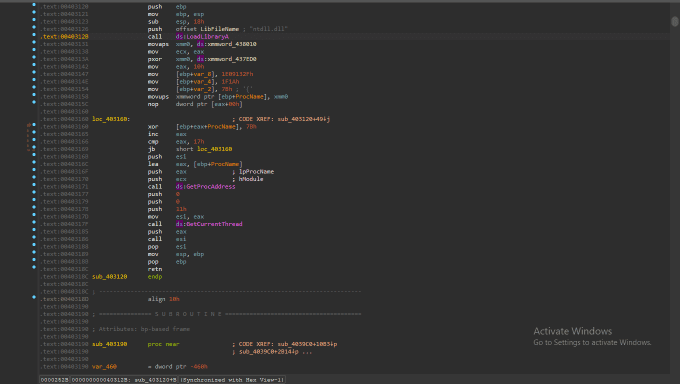Click the var_460 stack variable name
This screenshot has height=384, width=680.
click(104, 367)
